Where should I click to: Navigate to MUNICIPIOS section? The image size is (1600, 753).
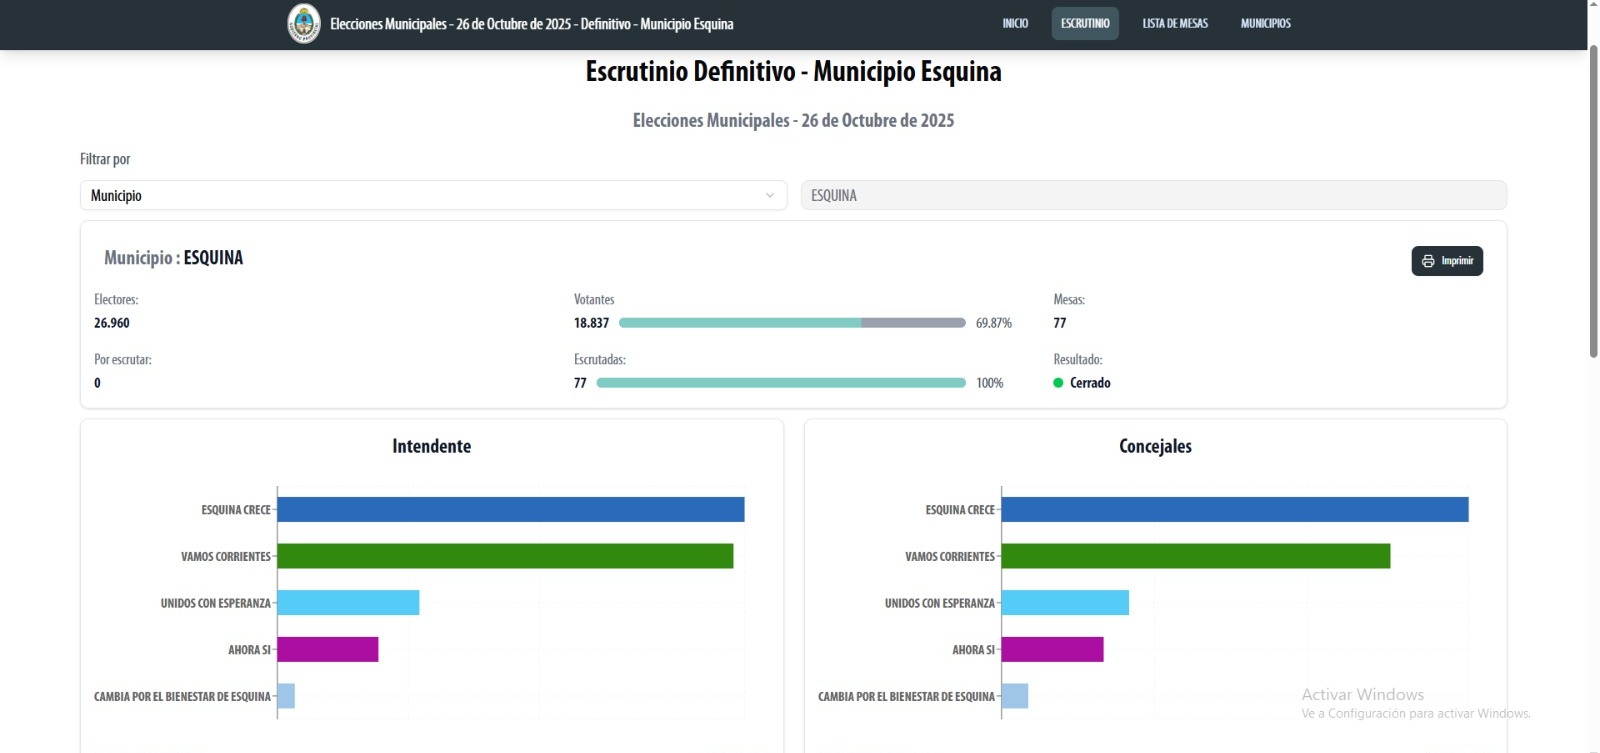1265,24
